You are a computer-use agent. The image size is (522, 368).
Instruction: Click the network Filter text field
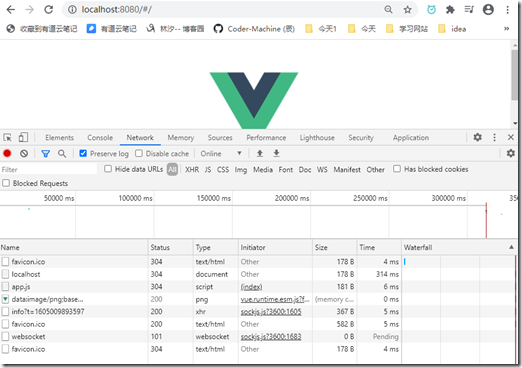[49, 169]
